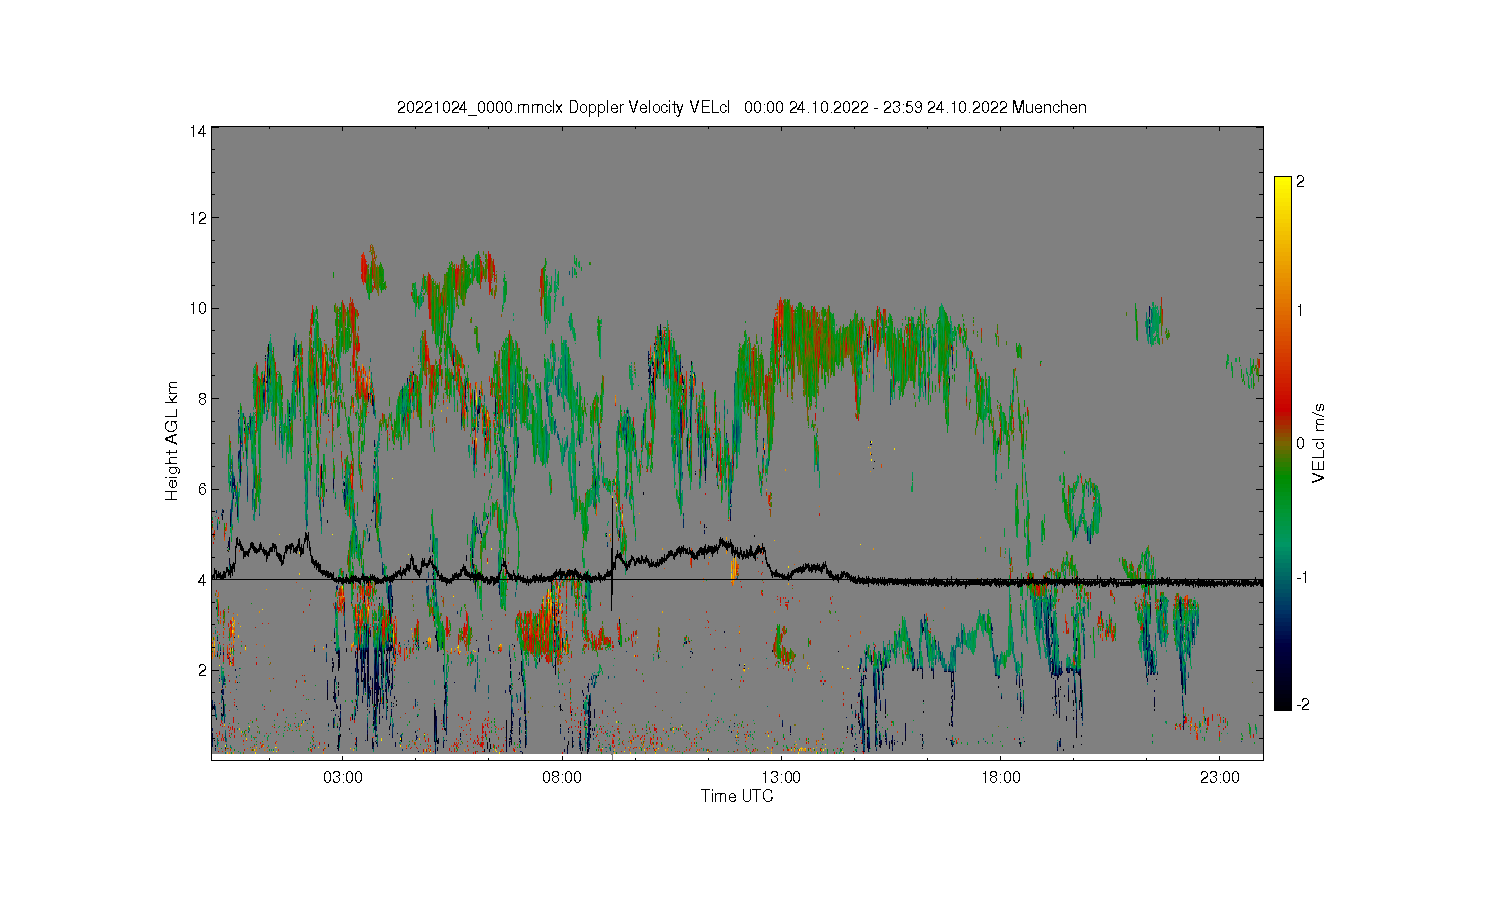Click the 'Time UTC' x-axis label

(737, 797)
